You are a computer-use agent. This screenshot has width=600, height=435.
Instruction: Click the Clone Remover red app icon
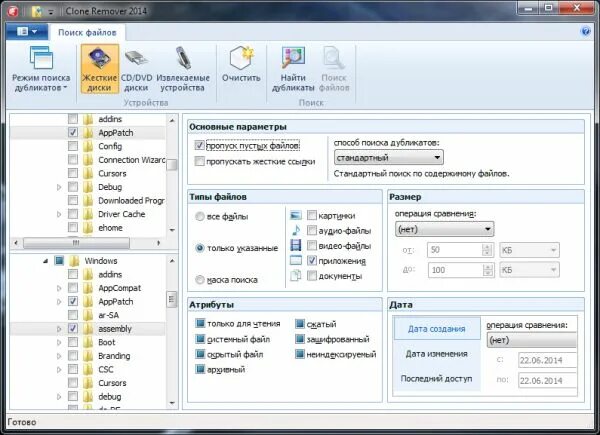[x=13, y=11]
